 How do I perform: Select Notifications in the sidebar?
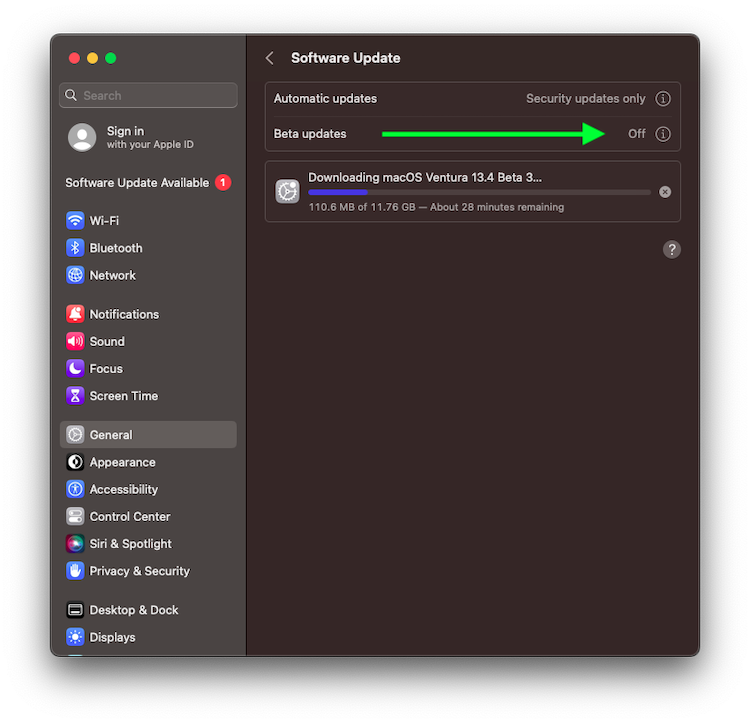click(148, 314)
